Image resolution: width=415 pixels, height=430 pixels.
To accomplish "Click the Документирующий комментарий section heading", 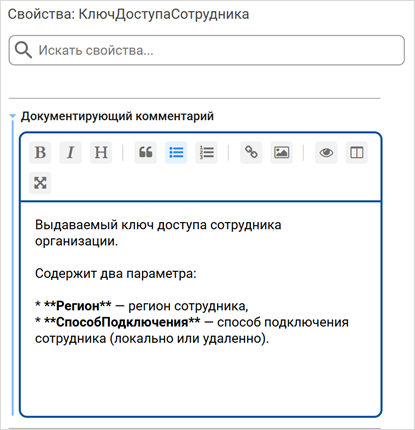I will (x=117, y=116).
